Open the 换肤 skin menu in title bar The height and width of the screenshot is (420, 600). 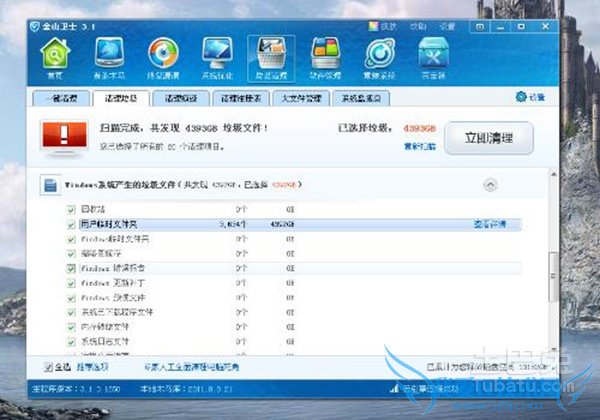pyautogui.click(x=388, y=26)
